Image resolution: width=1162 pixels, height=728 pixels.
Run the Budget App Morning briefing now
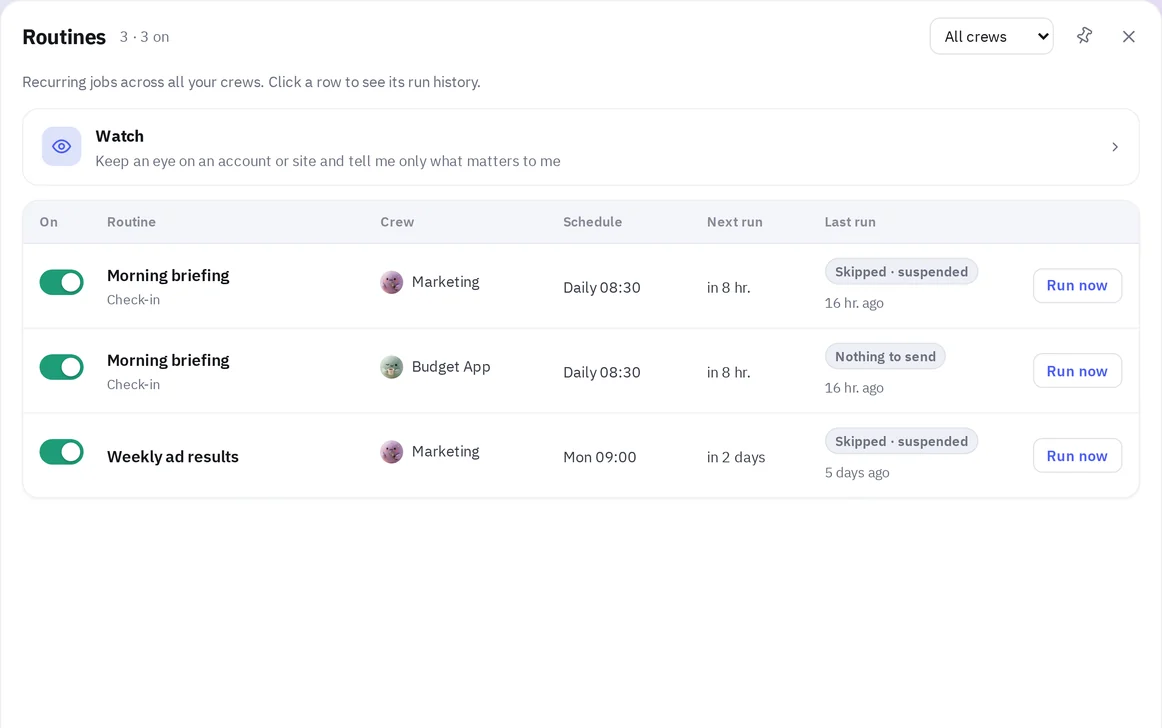point(1077,371)
